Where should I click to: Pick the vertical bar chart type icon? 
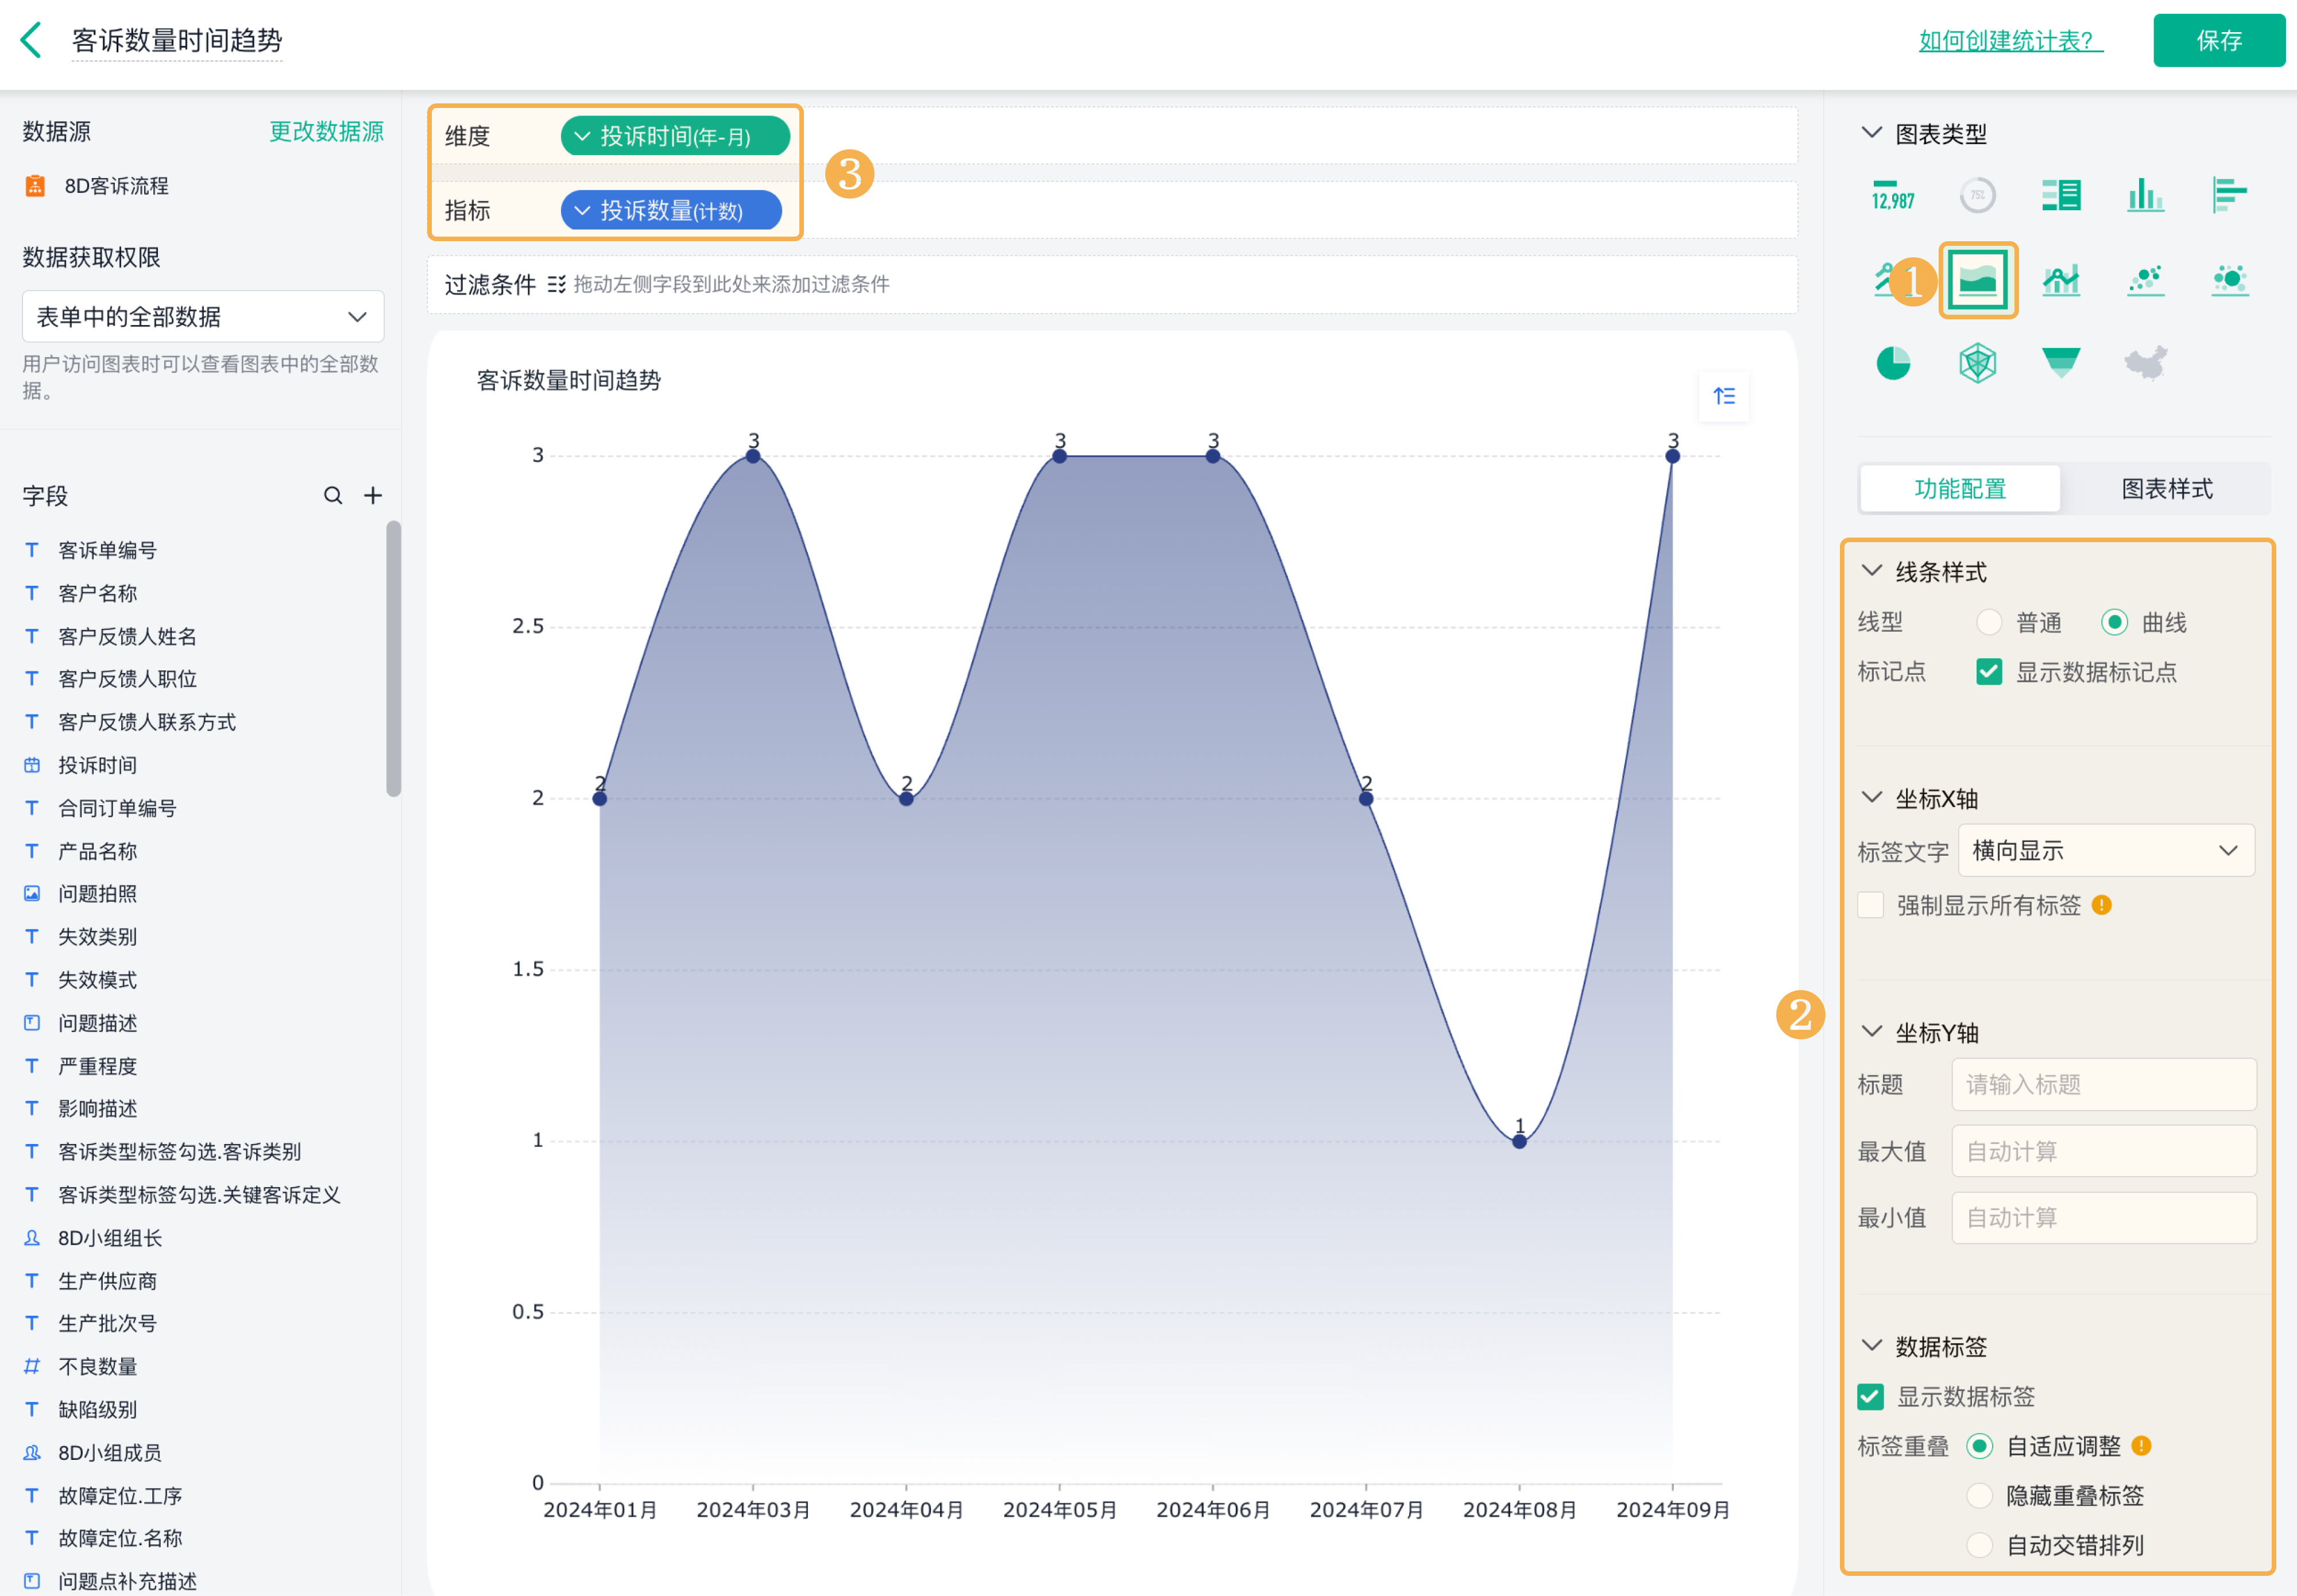click(2145, 195)
